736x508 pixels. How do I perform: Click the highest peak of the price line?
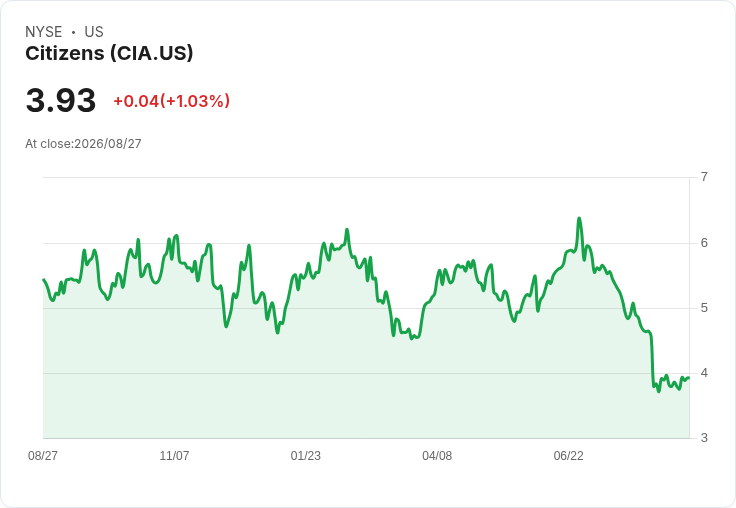click(579, 218)
